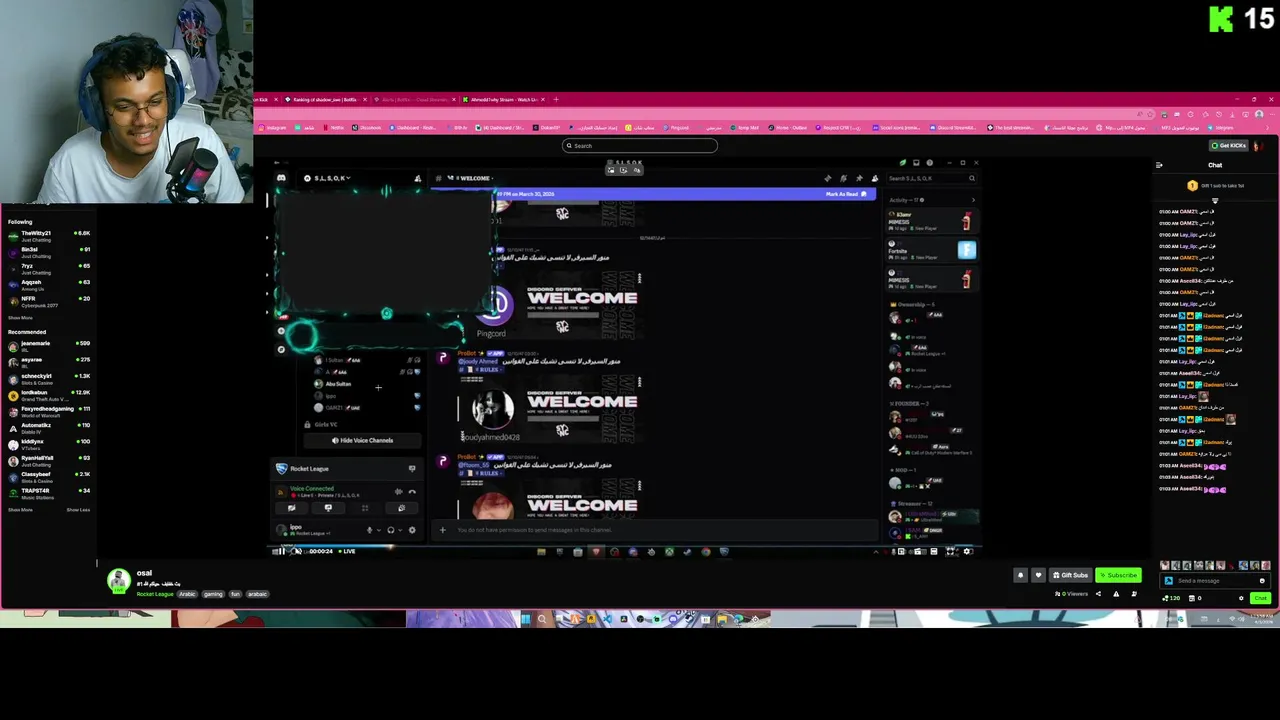Share screen button in Discord voice panel
Image resolution: width=1280 pixels, height=720 pixels.
point(328,508)
